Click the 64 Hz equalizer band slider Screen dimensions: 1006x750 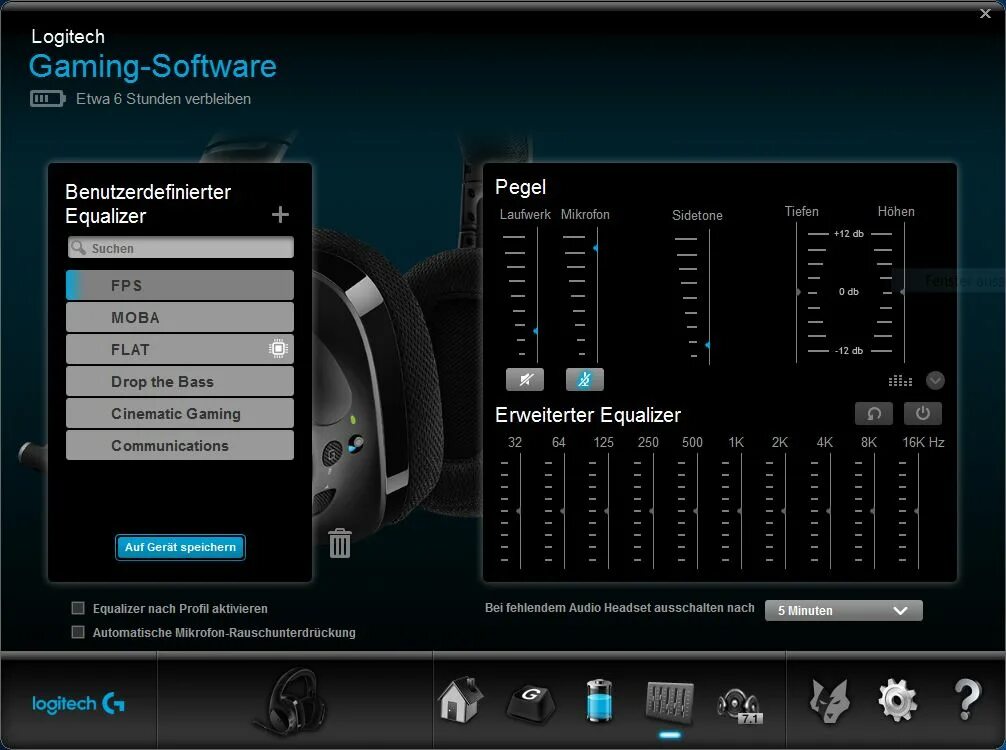[x=563, y=511]
